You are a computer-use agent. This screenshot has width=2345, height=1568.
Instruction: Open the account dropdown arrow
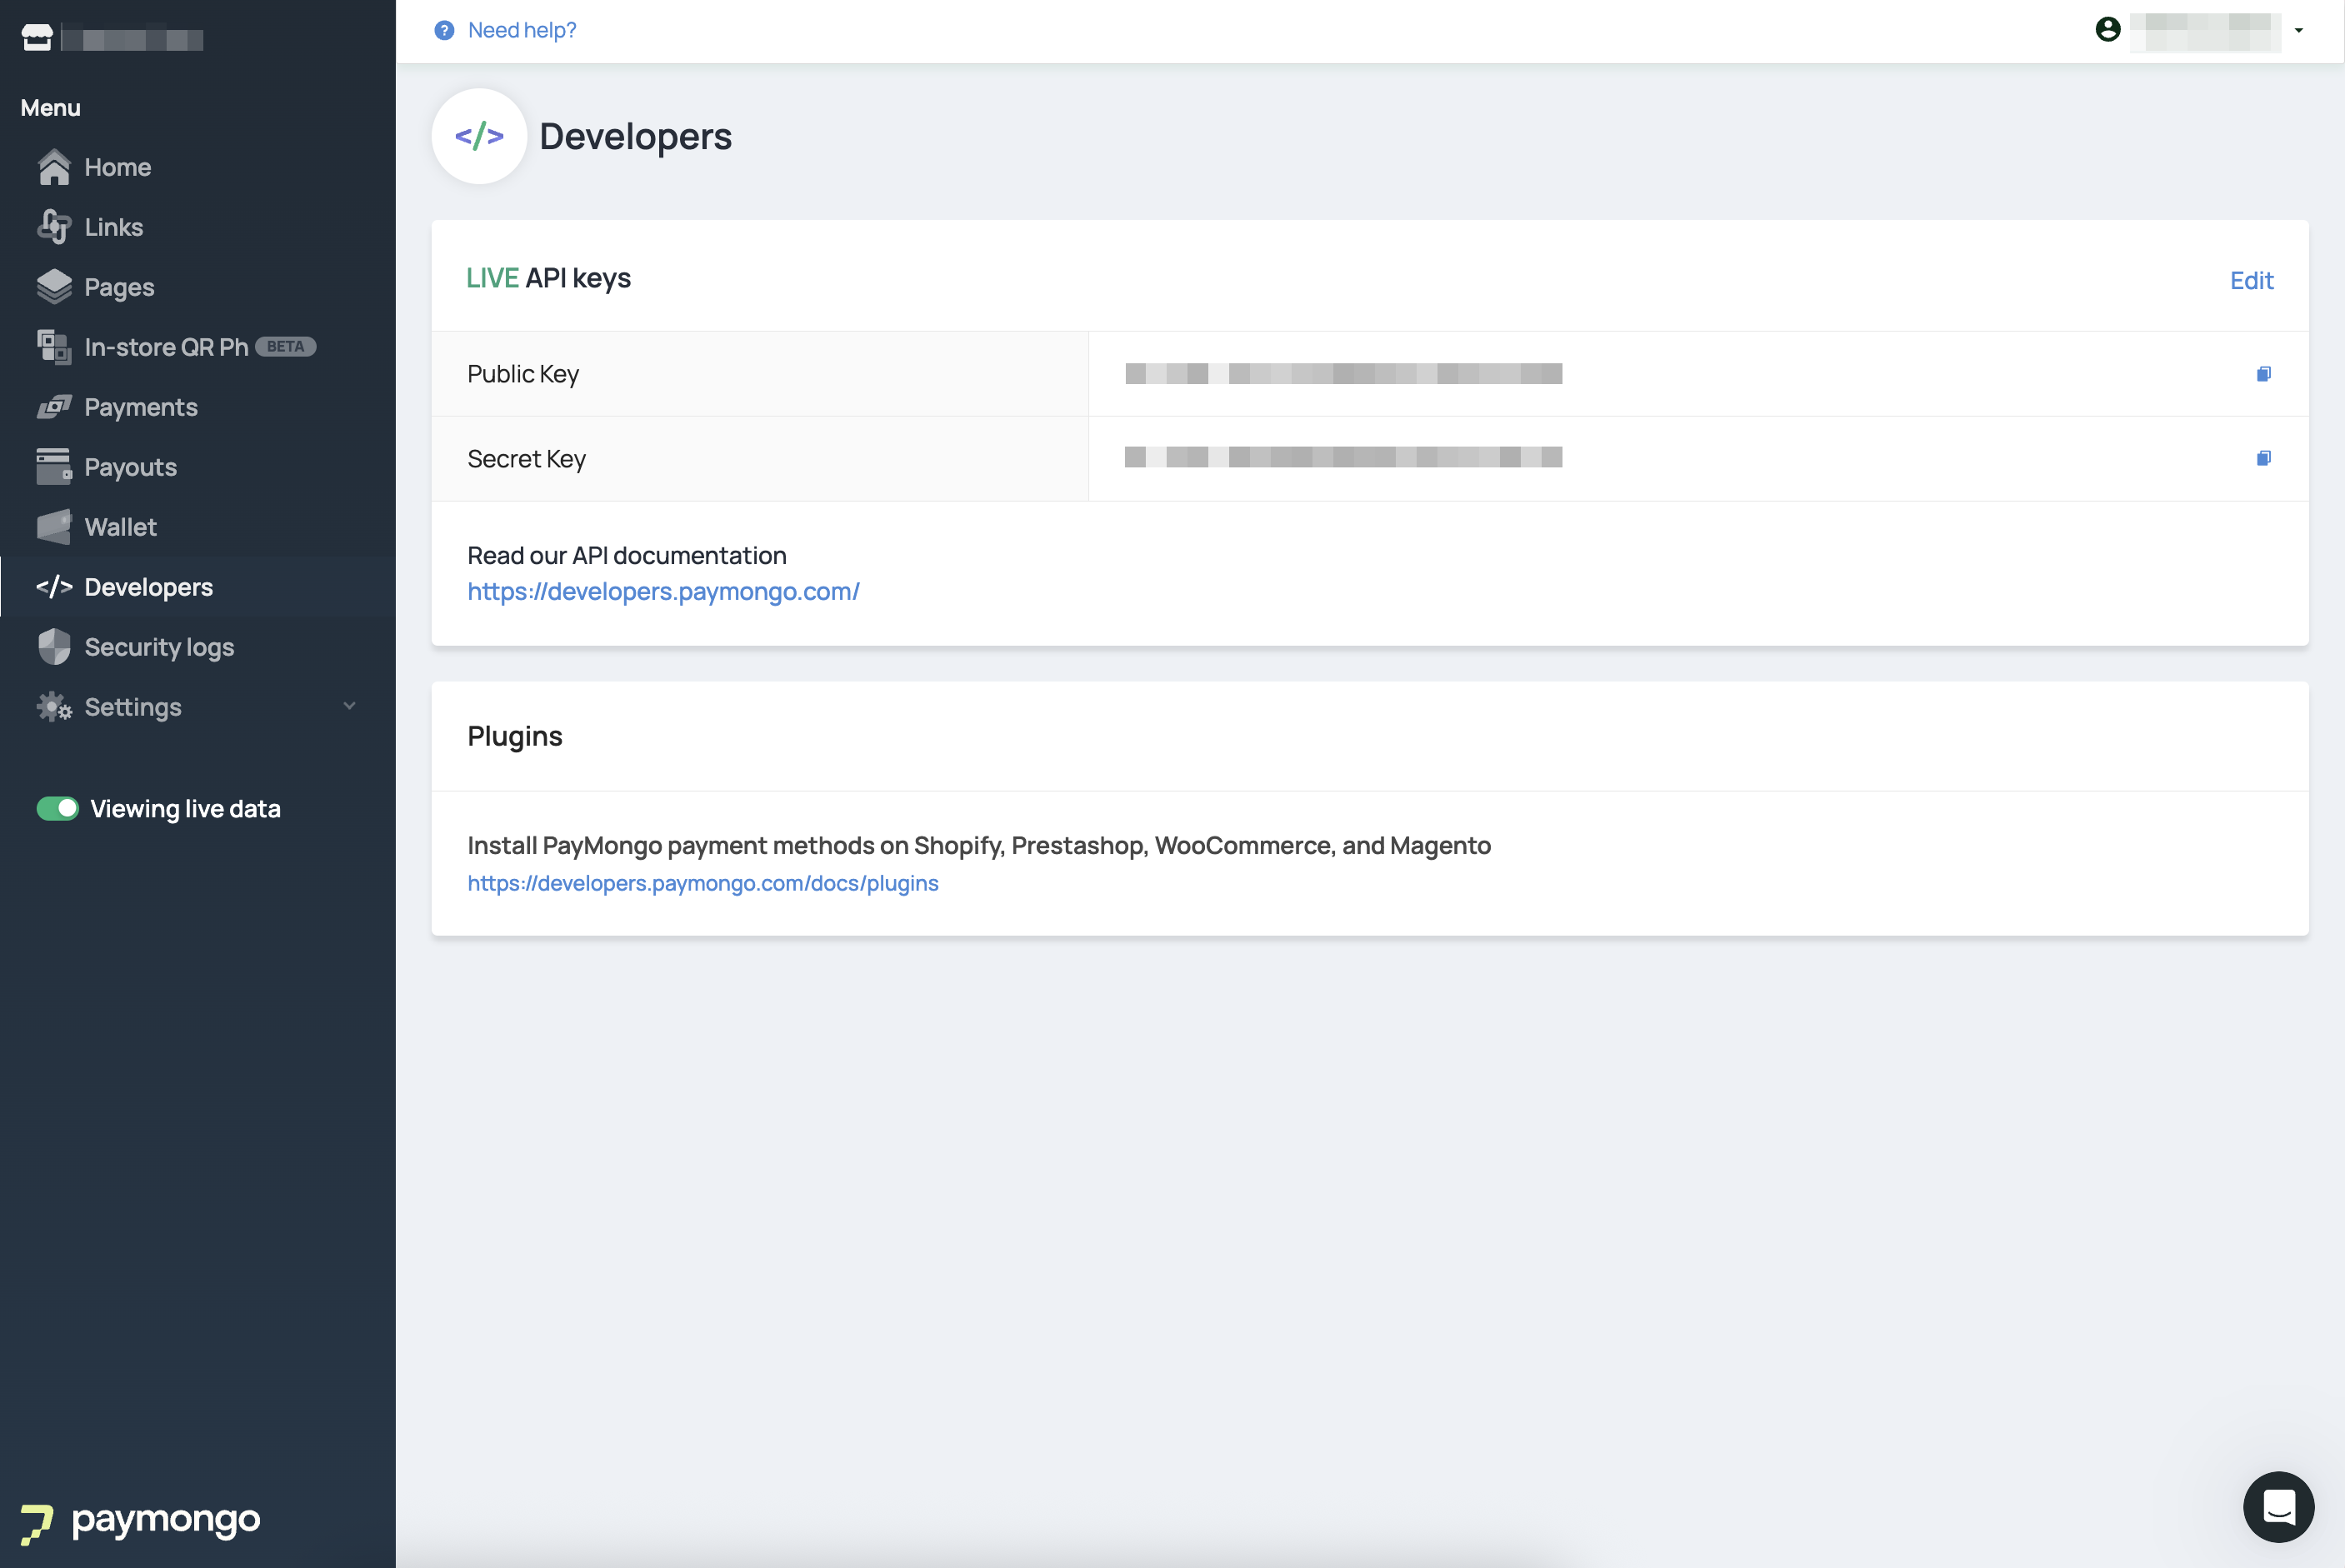pyautogui.click(x=2298, y=30)
